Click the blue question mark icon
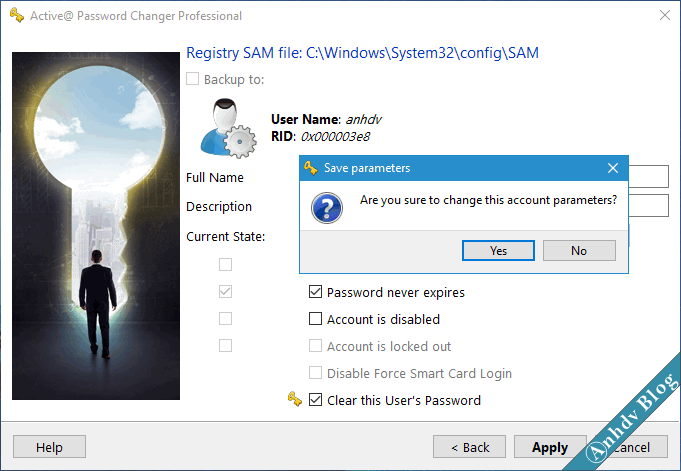The width and height of the screenshot is (681, 471). (x=327, y=208)
